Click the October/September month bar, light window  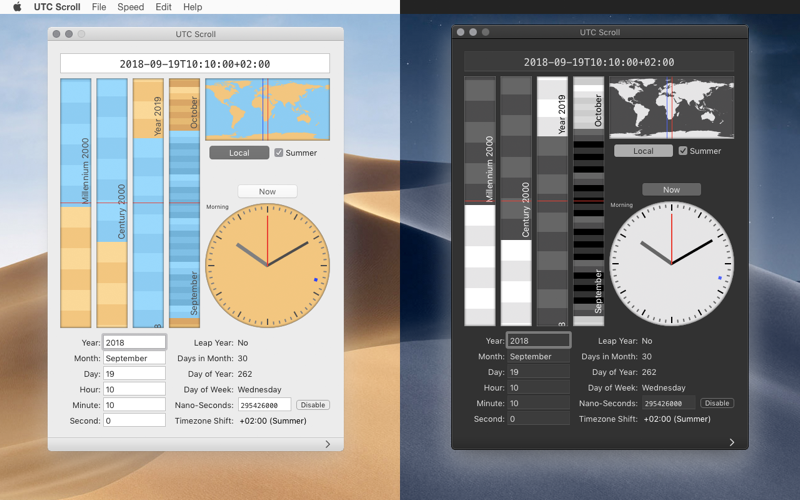(x=184, y=203)
